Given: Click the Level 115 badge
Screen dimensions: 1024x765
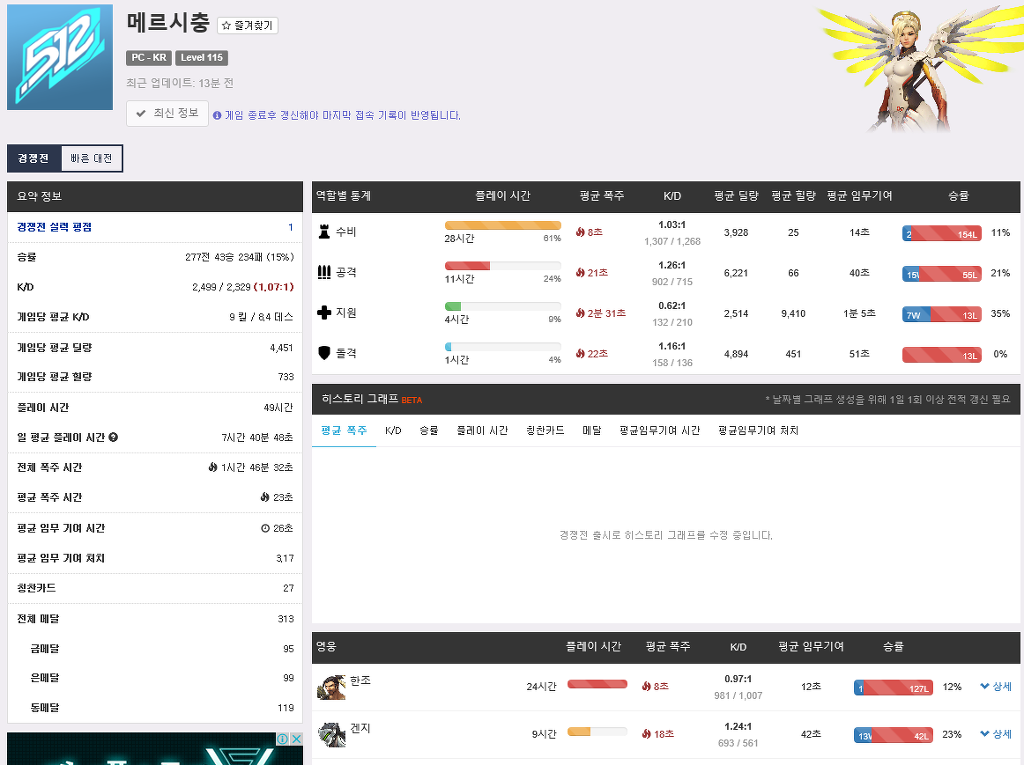Looking at the screenshot, I should (201, 57).
